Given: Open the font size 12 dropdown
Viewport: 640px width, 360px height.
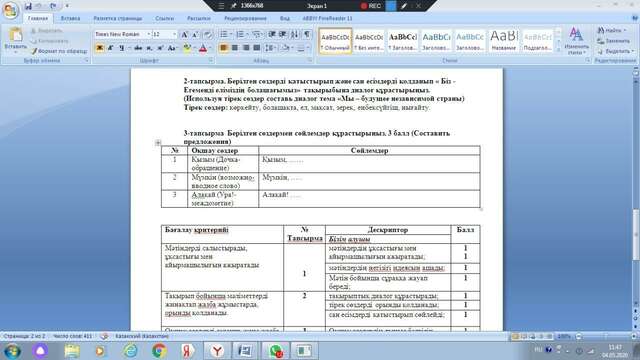Looking at the screenshot, I should (x=175, y=34).
